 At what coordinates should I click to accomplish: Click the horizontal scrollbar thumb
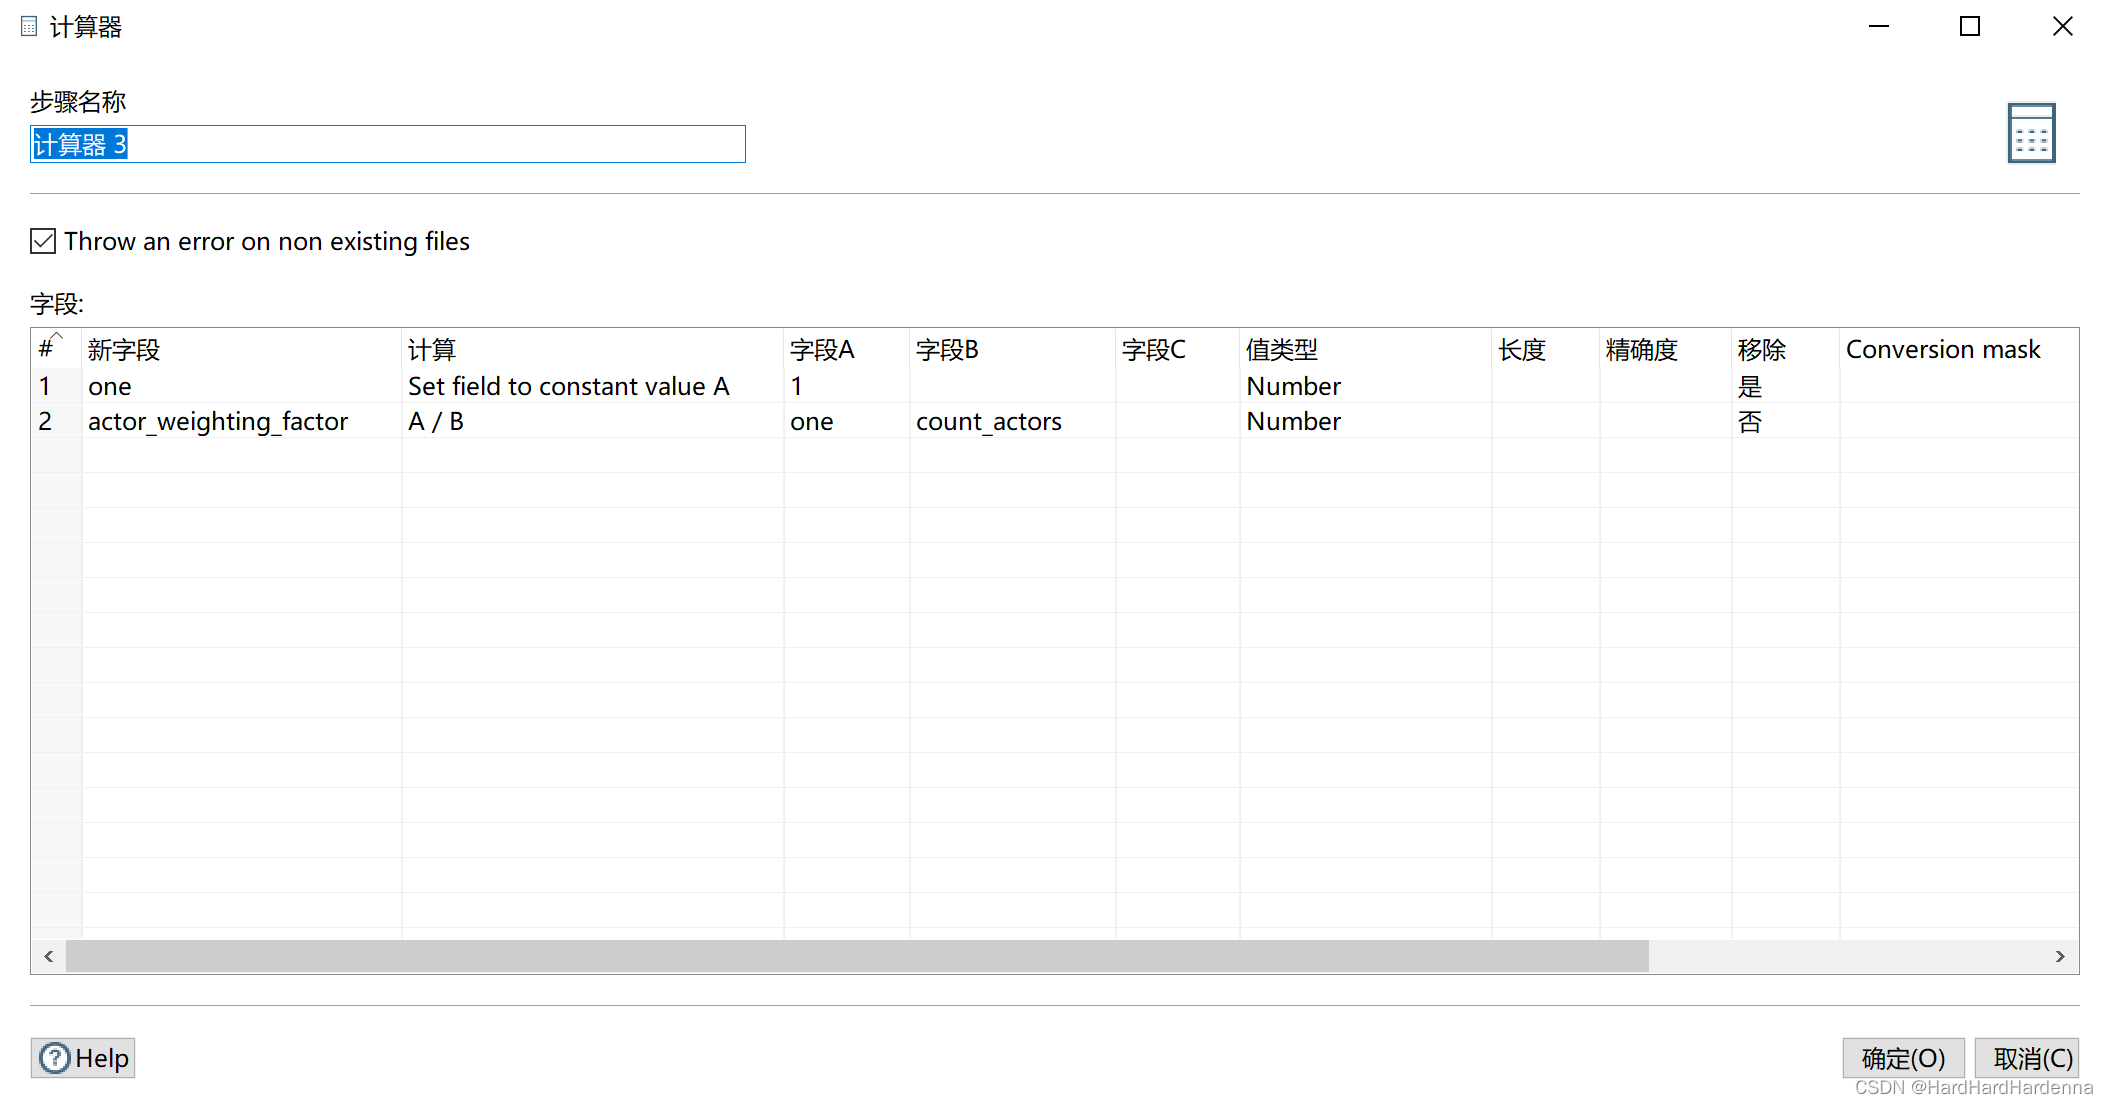click(857, 957)
